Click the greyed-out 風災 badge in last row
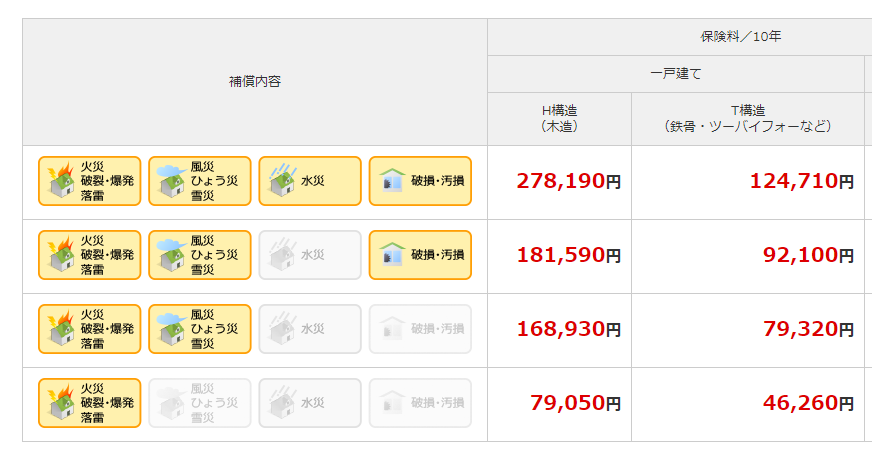The image size is (872, 450). 200,403
